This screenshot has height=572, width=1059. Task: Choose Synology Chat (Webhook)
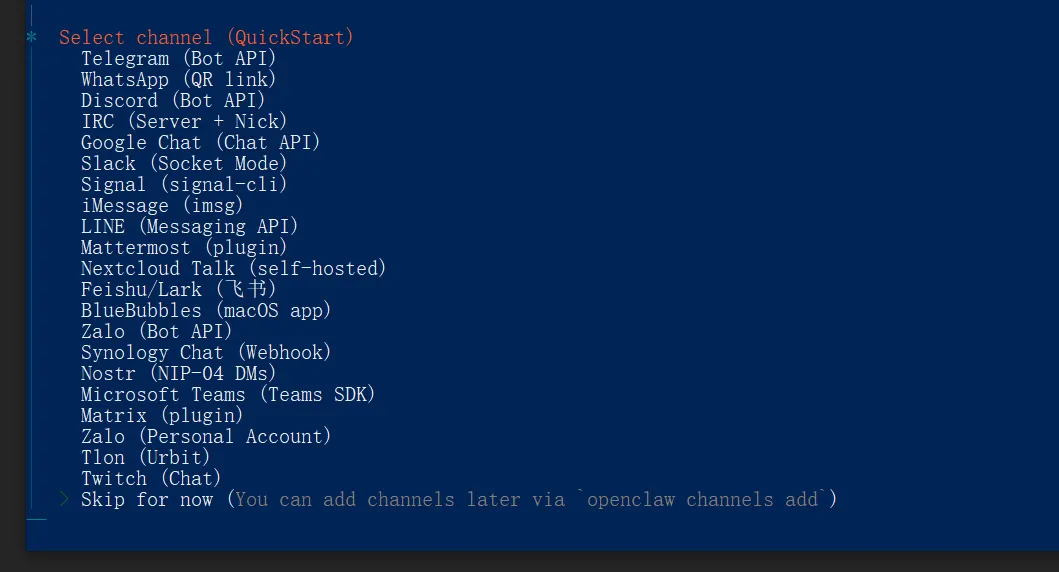[x=206, y=353]
